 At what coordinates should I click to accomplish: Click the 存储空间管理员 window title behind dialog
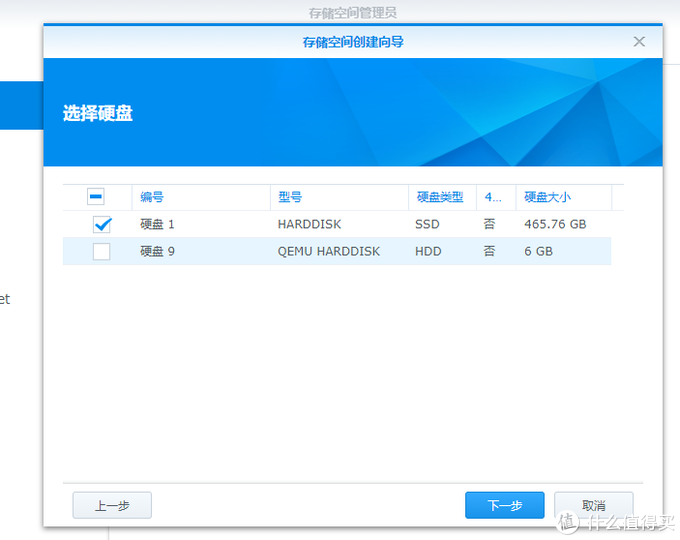353,13
